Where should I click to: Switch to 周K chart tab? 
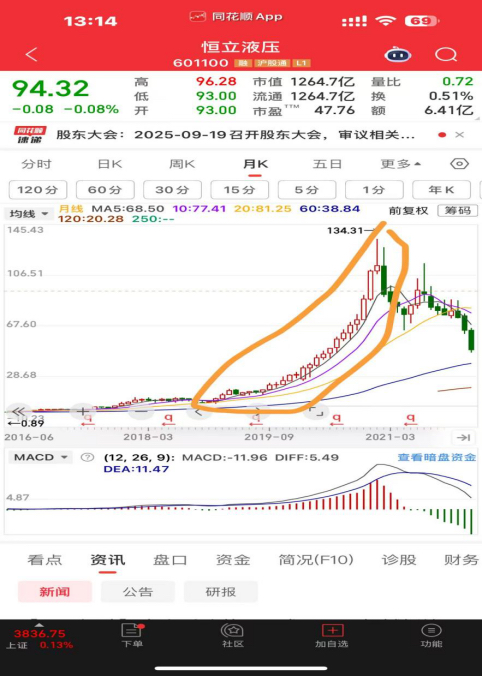tap(182, 164)
